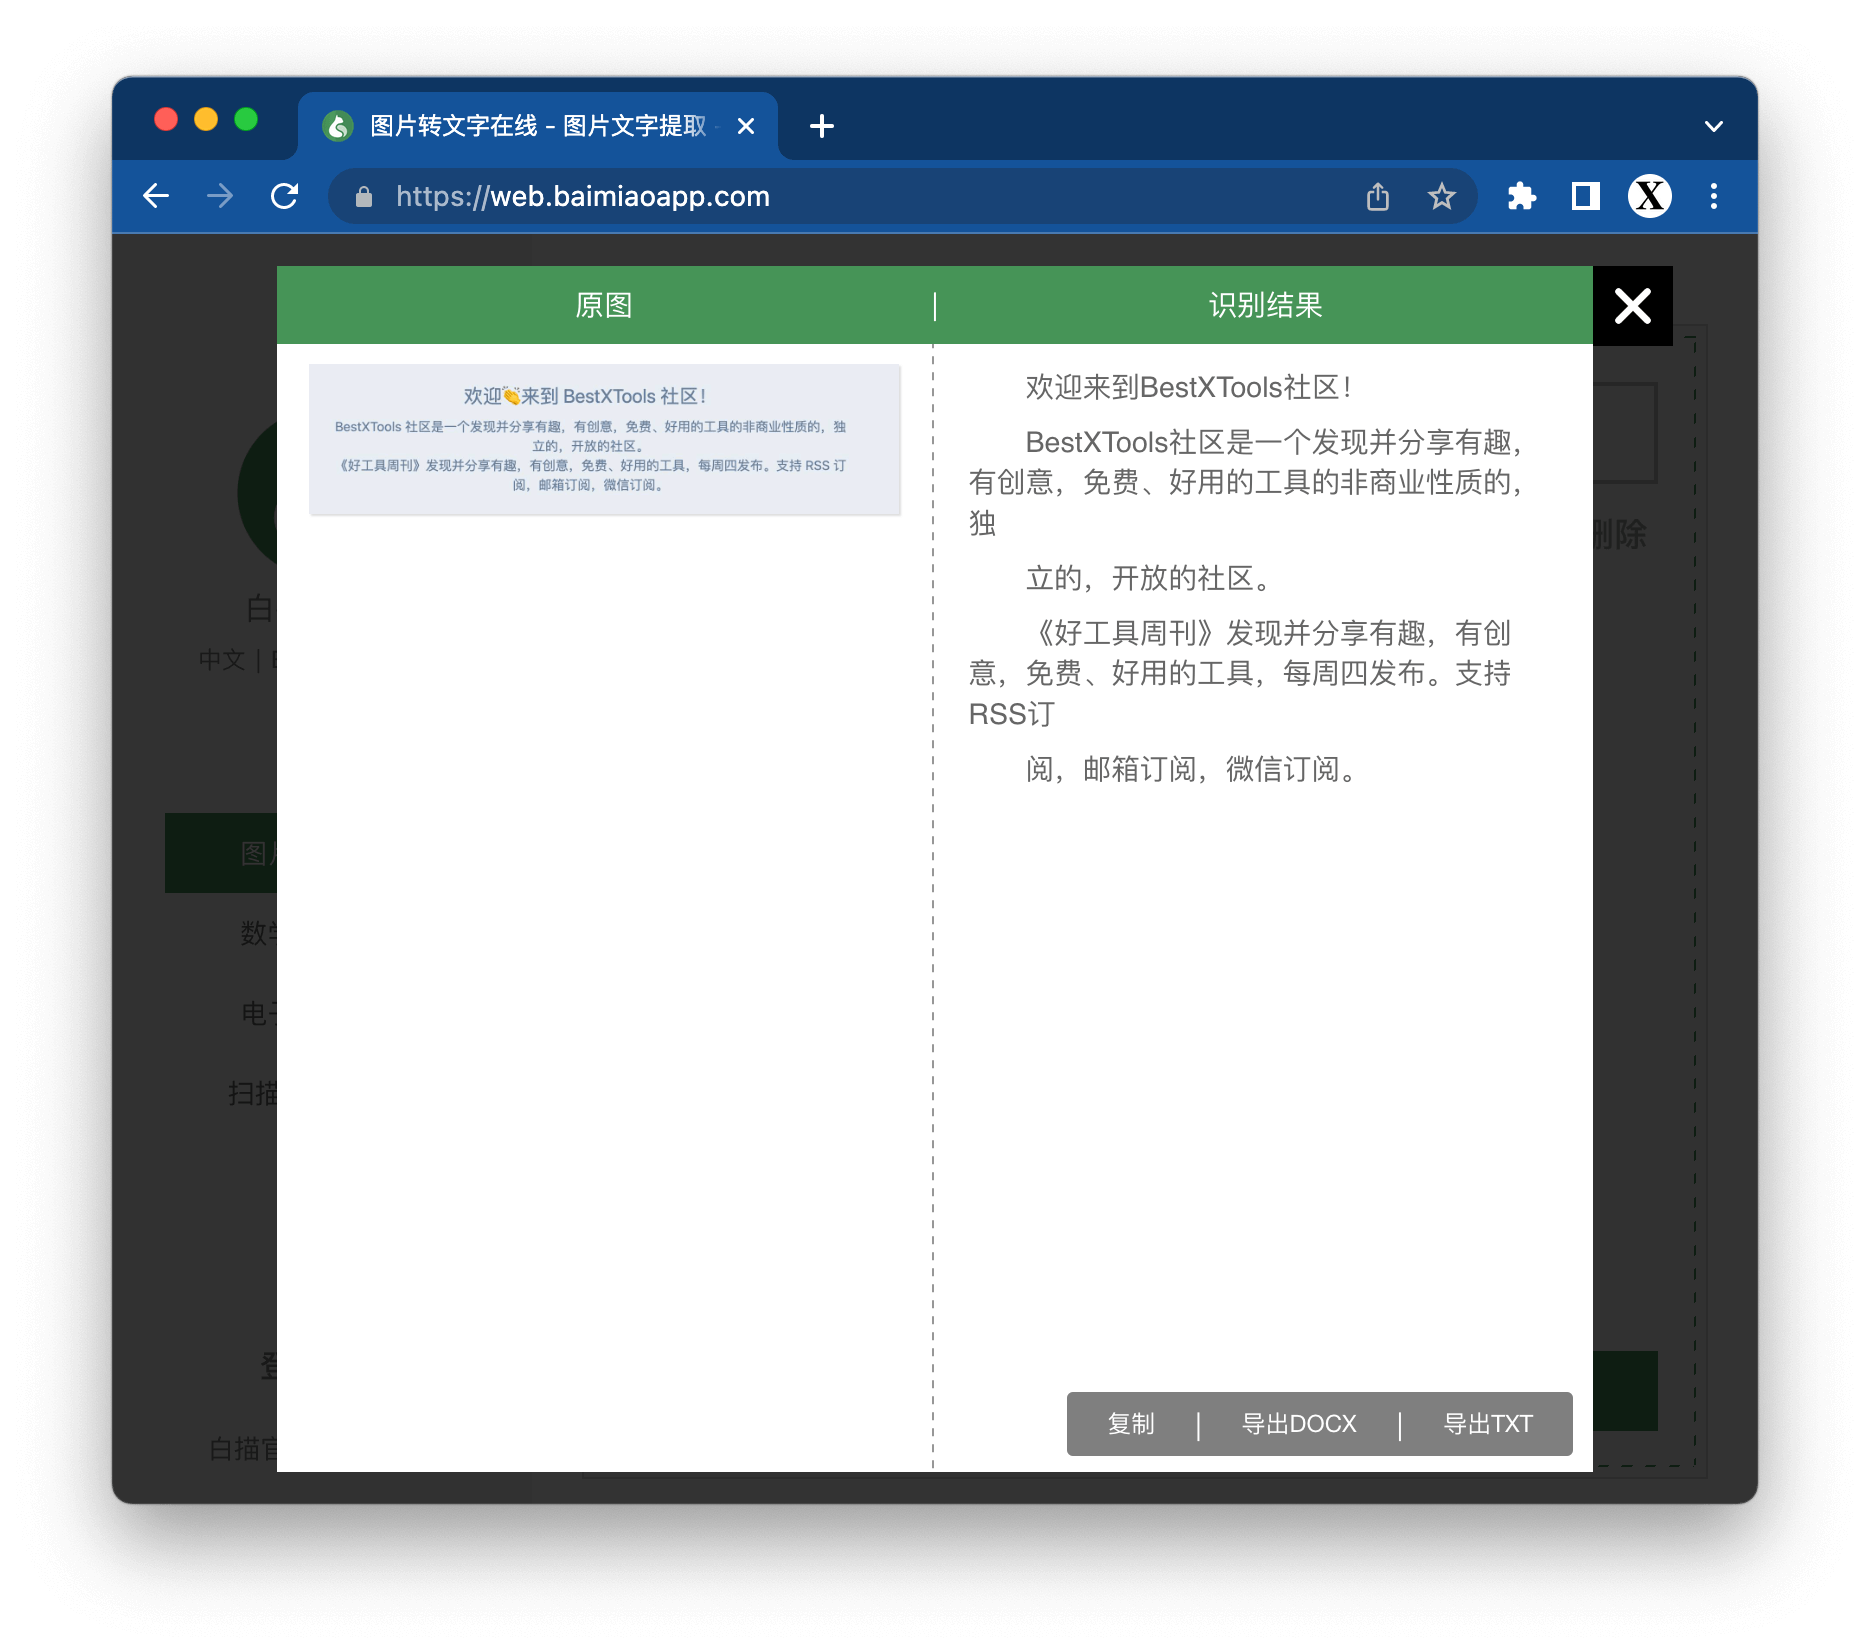
Task: Open the X profile avatar
Action: pyautogui.click(x=1650, y=196)
